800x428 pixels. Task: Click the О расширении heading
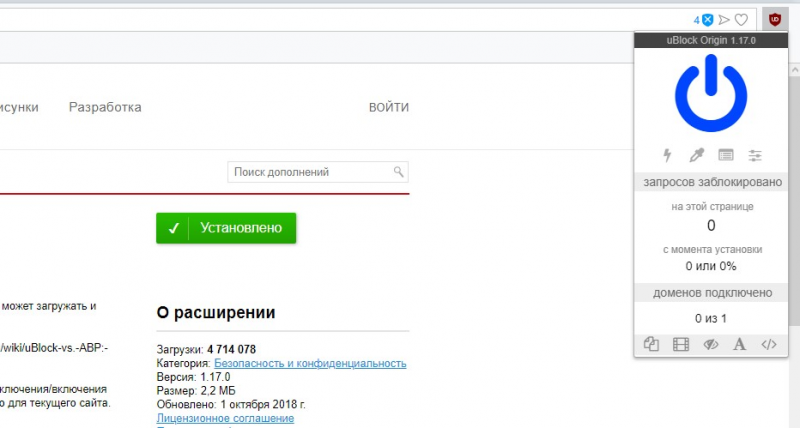[x=216, y=312]
